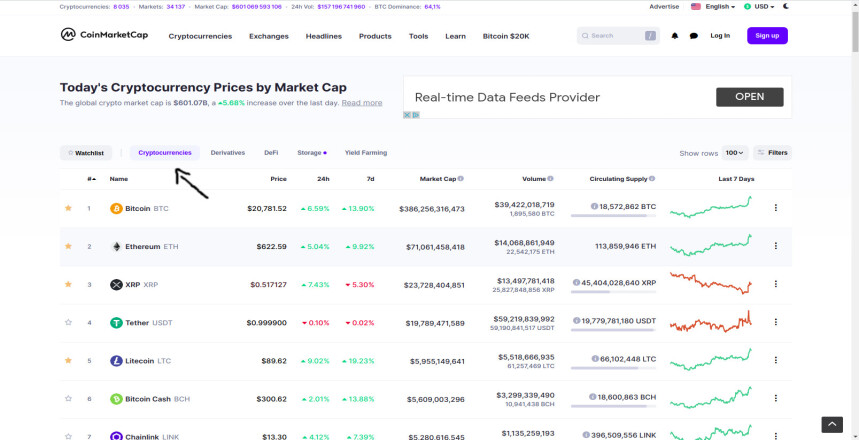Expand the English language dropdown
Screen dimensions: 859x440
pyautogui.click(x=713, y=7)
